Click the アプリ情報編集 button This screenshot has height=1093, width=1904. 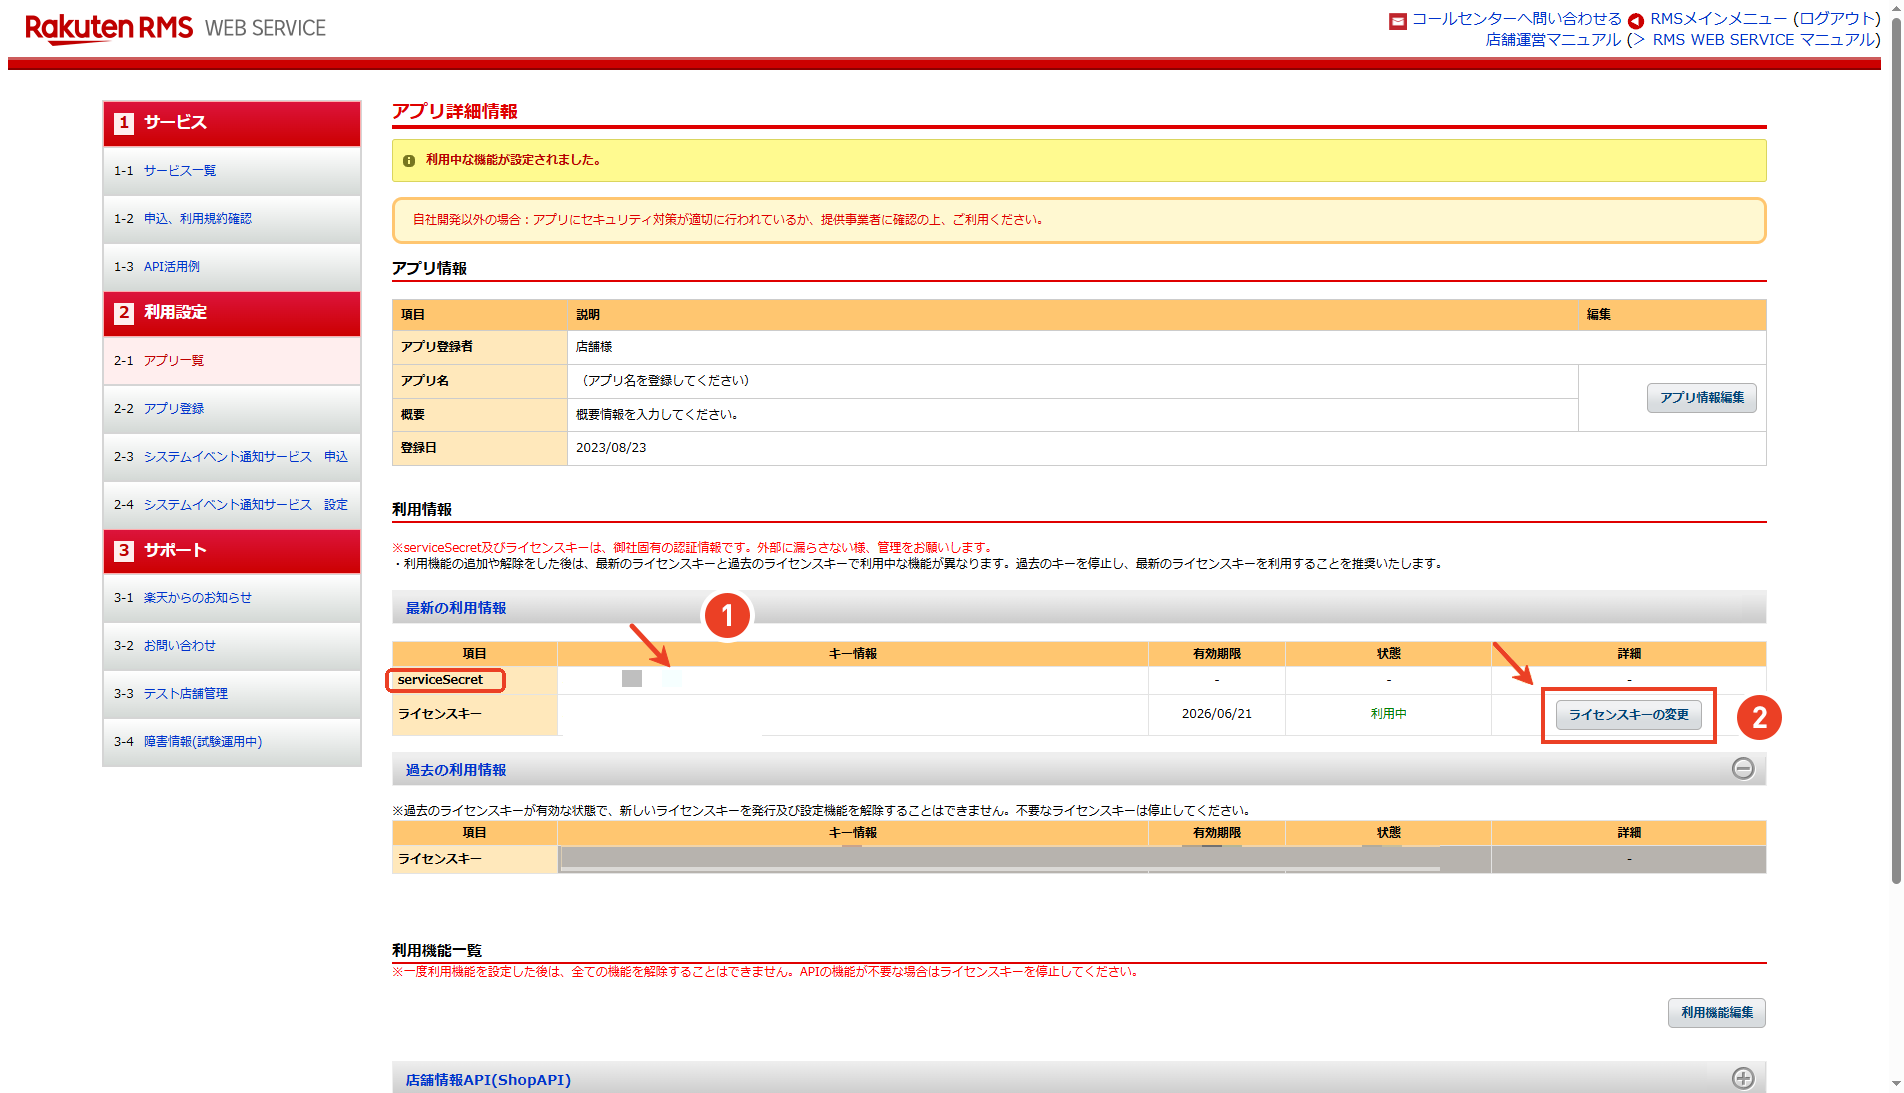[x=1702, y=398]
